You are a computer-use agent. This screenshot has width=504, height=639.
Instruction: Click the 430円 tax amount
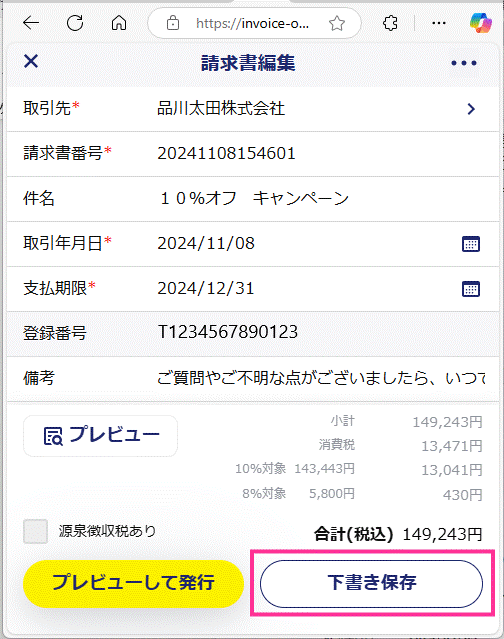click(463, 495)
